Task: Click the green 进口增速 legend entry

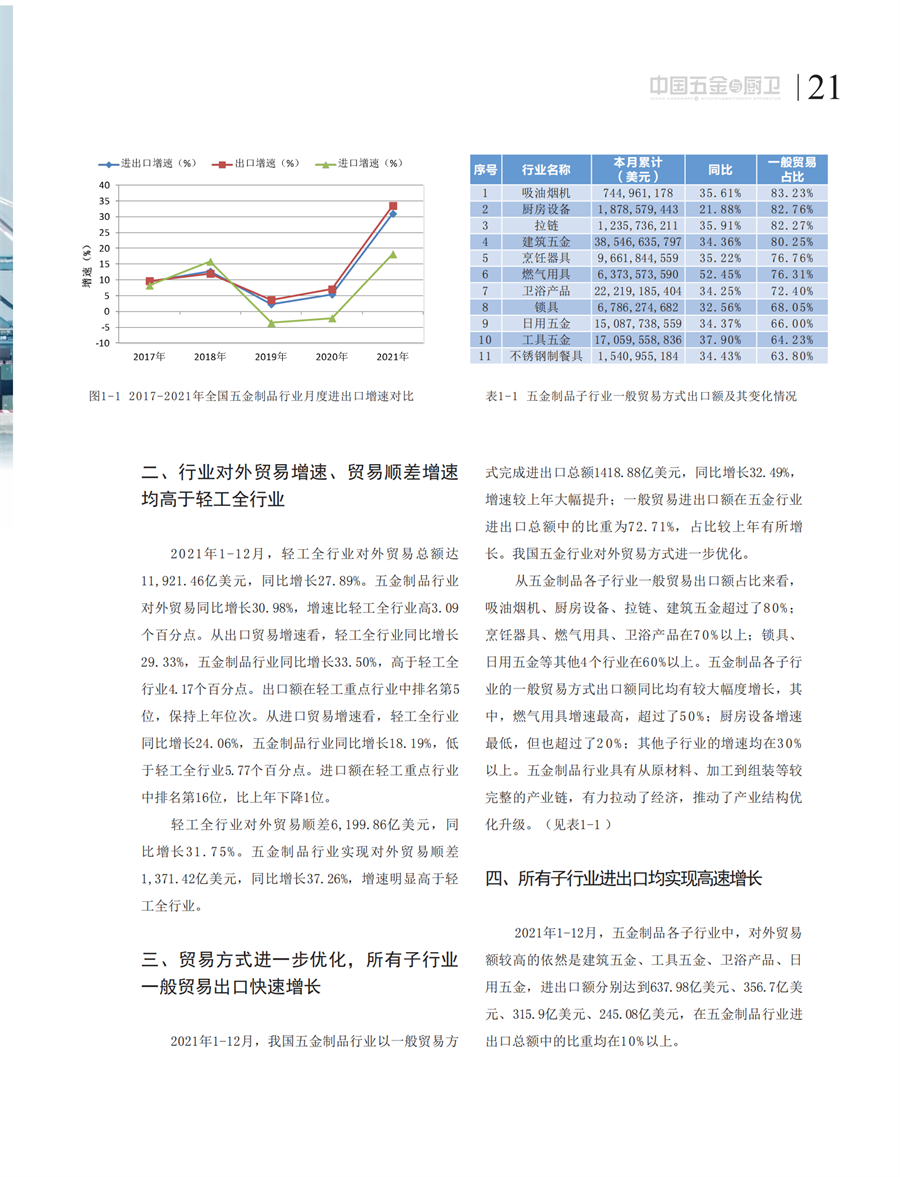Action: (x=359, y=164)
